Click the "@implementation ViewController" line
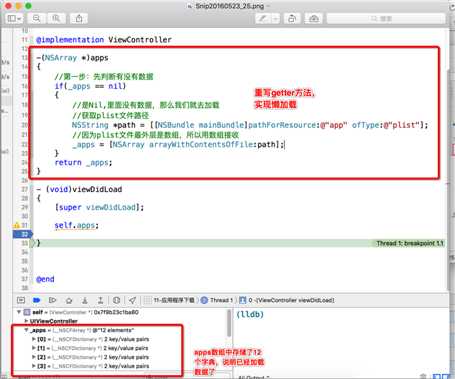The height and width of the screenshot is (379, 455). point(104,40)
